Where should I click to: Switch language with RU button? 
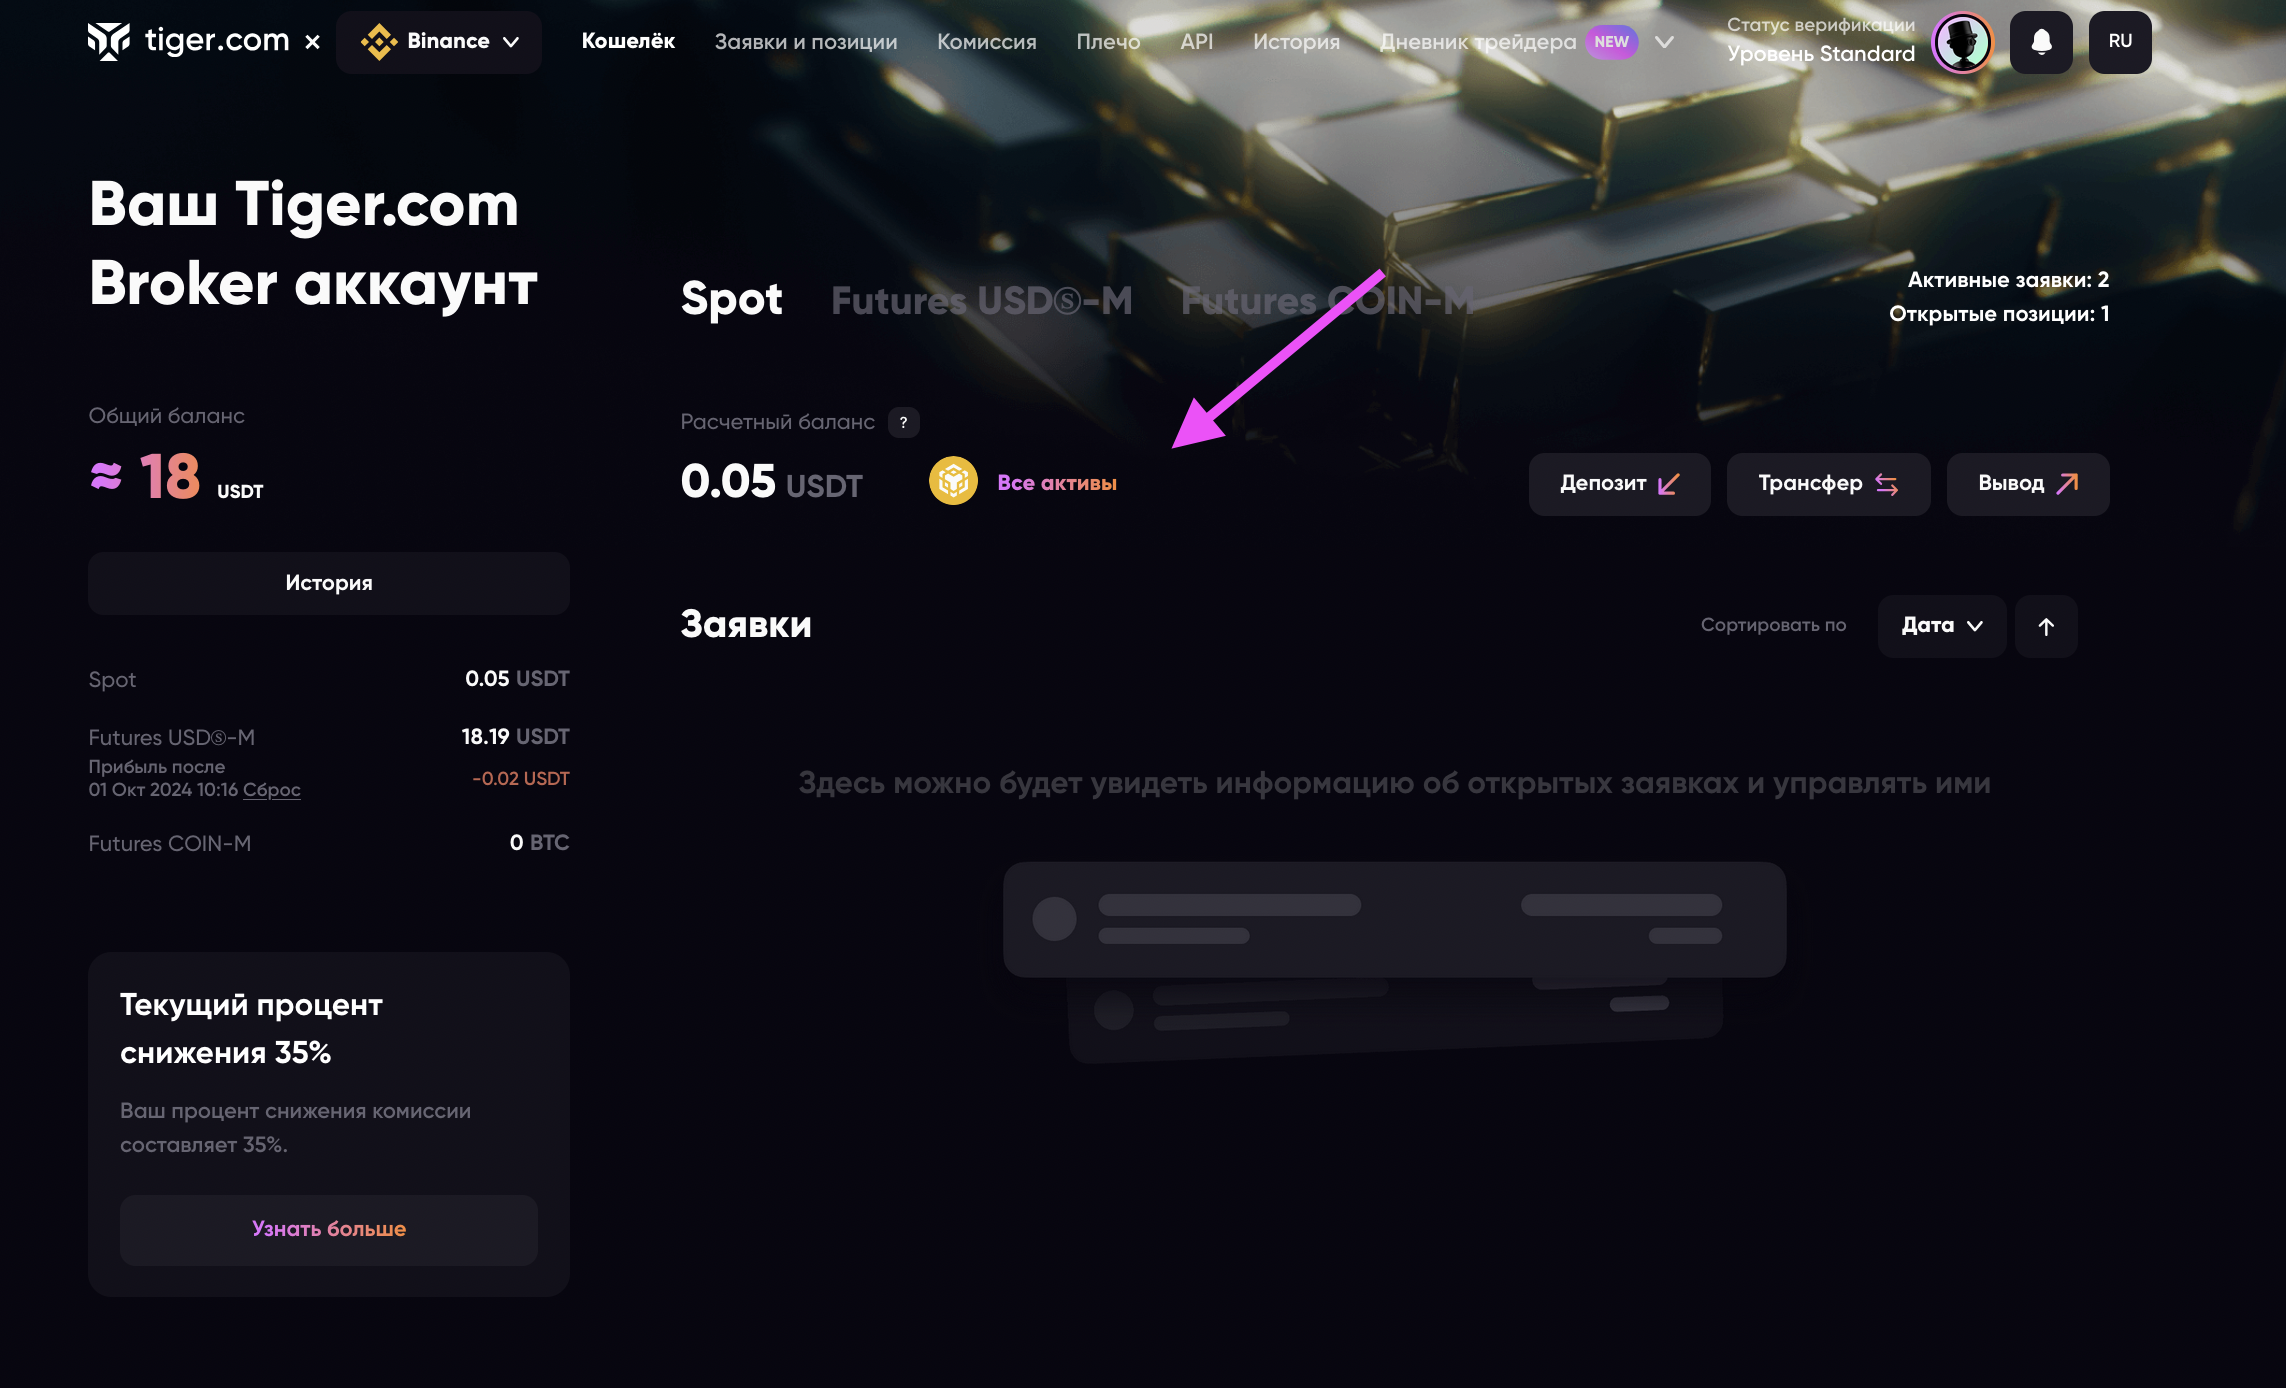point(2120,42)
